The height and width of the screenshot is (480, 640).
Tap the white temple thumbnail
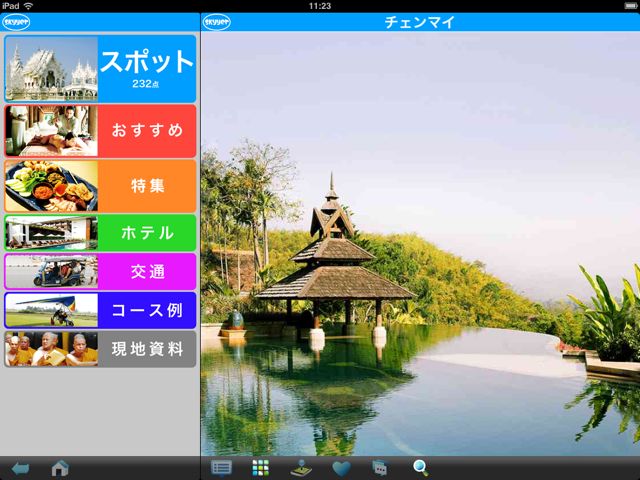(51, 69)
